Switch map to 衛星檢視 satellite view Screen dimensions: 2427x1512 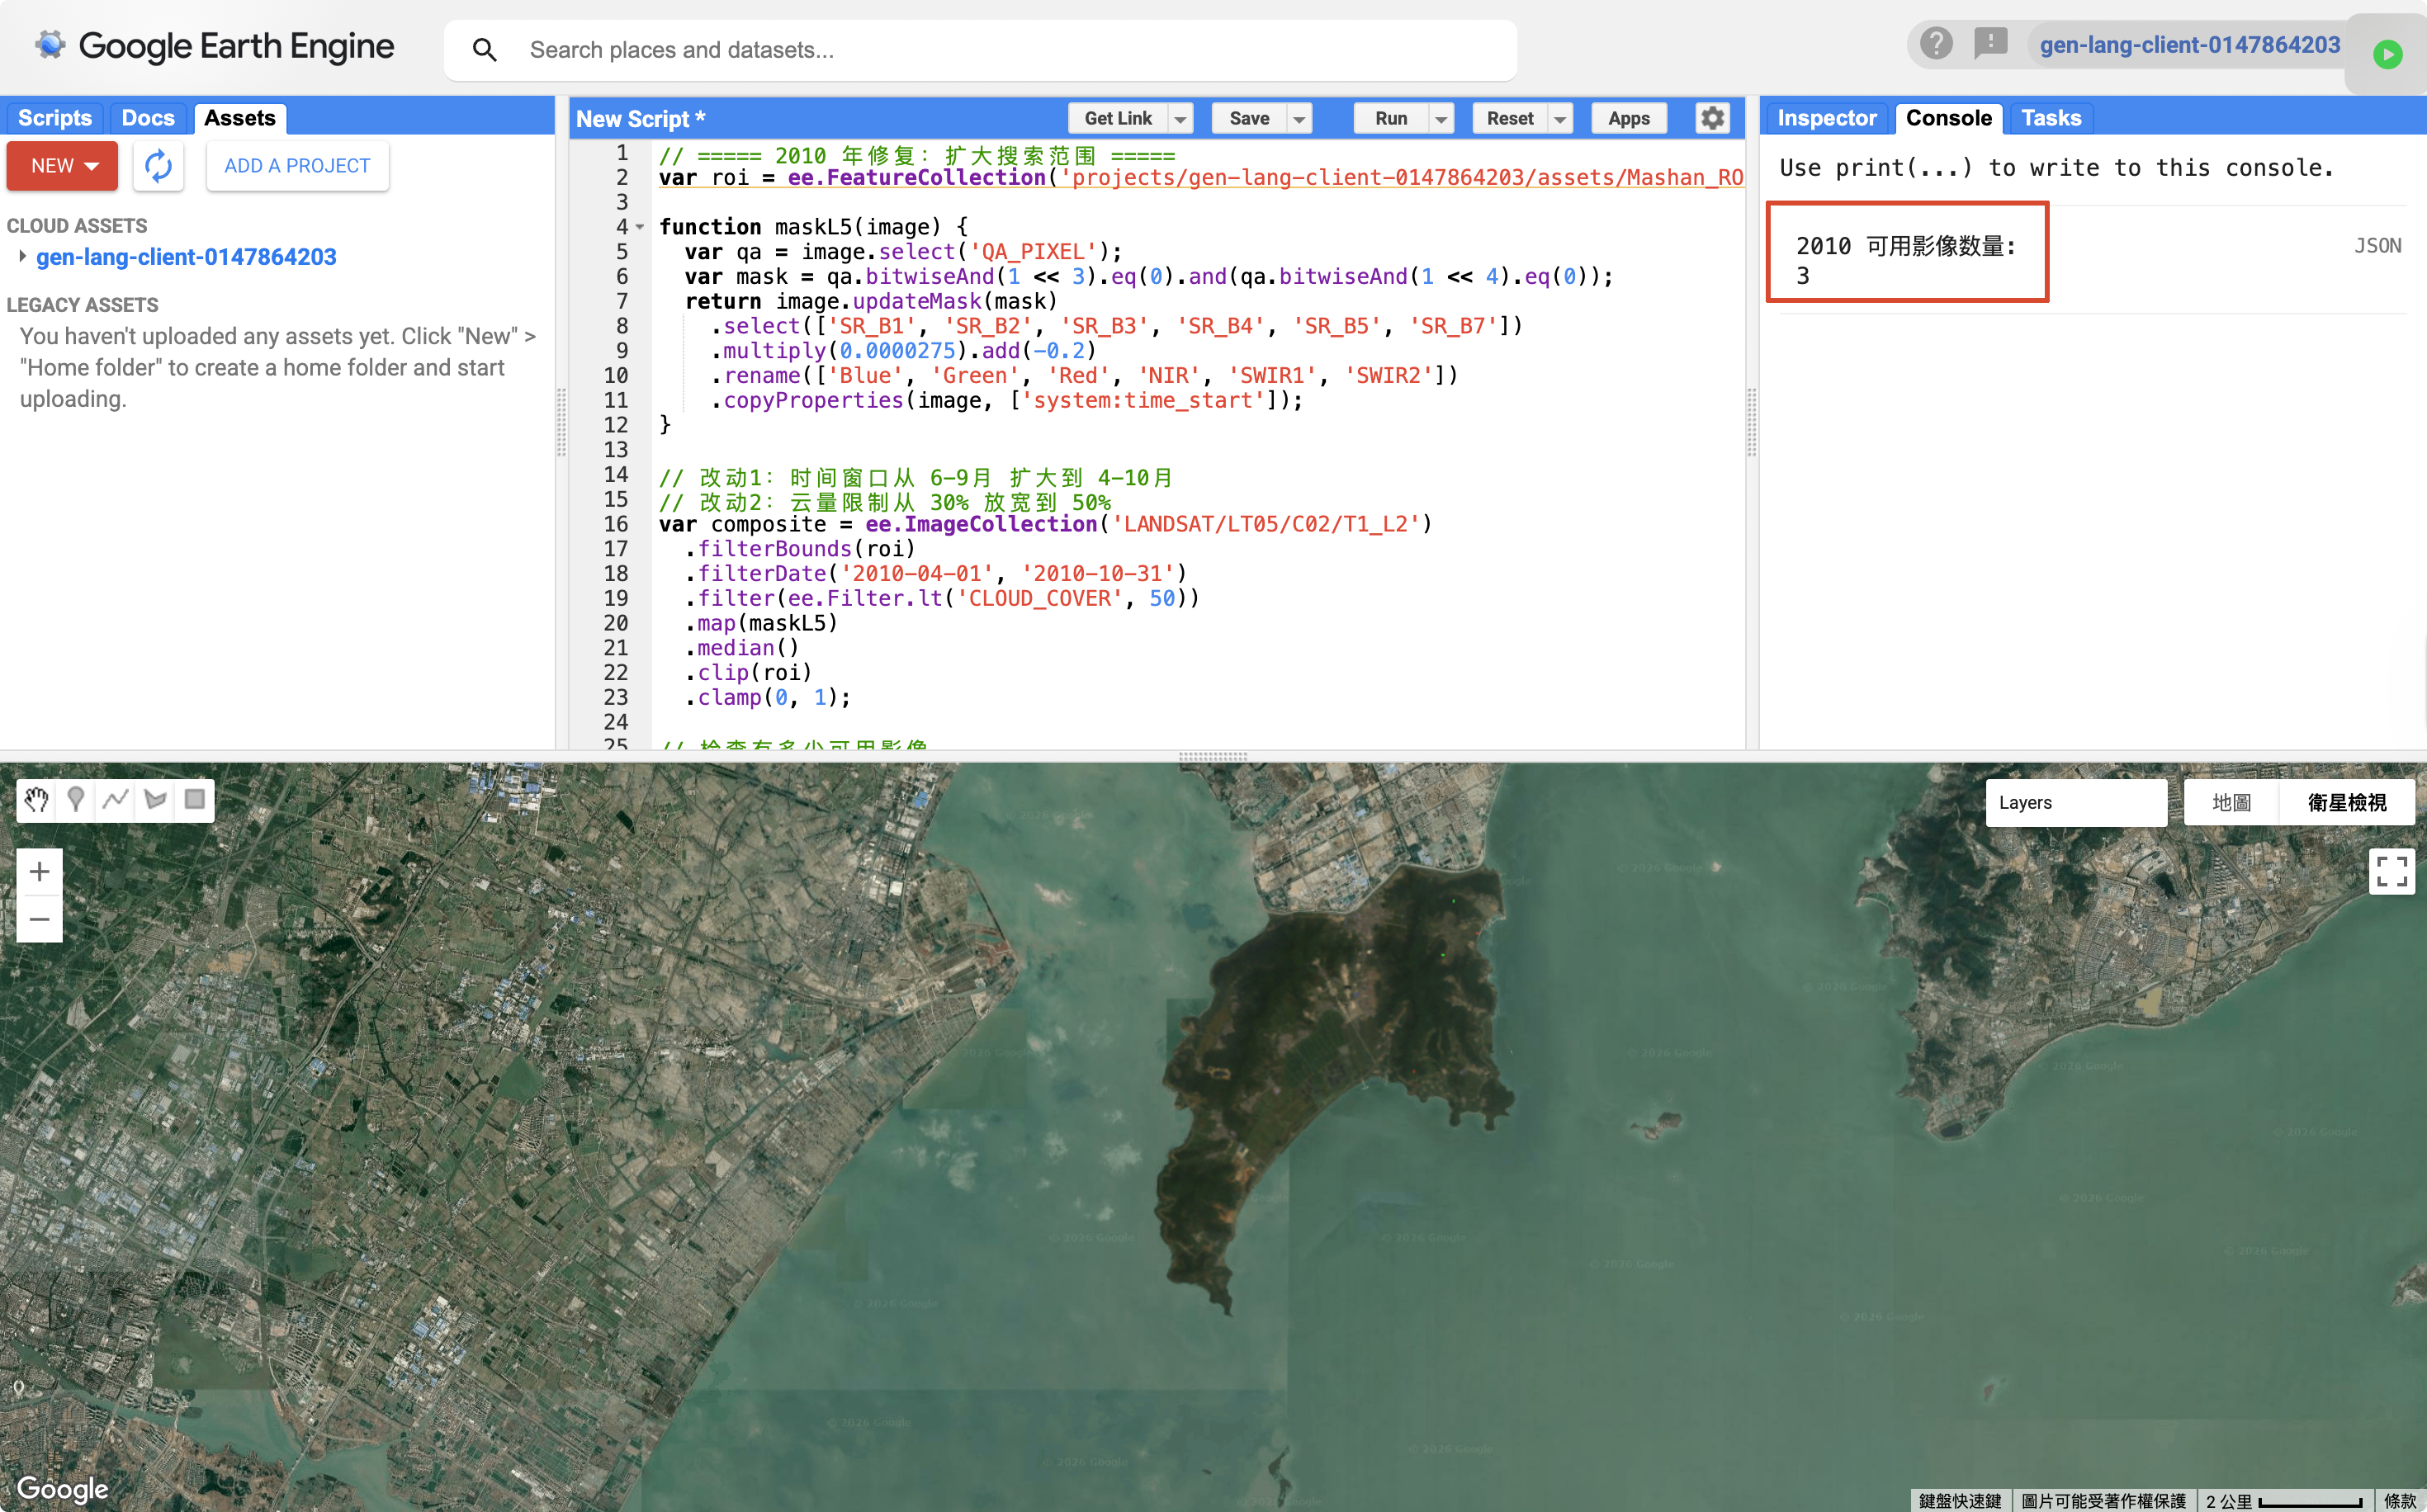[x=2346, y=803]
